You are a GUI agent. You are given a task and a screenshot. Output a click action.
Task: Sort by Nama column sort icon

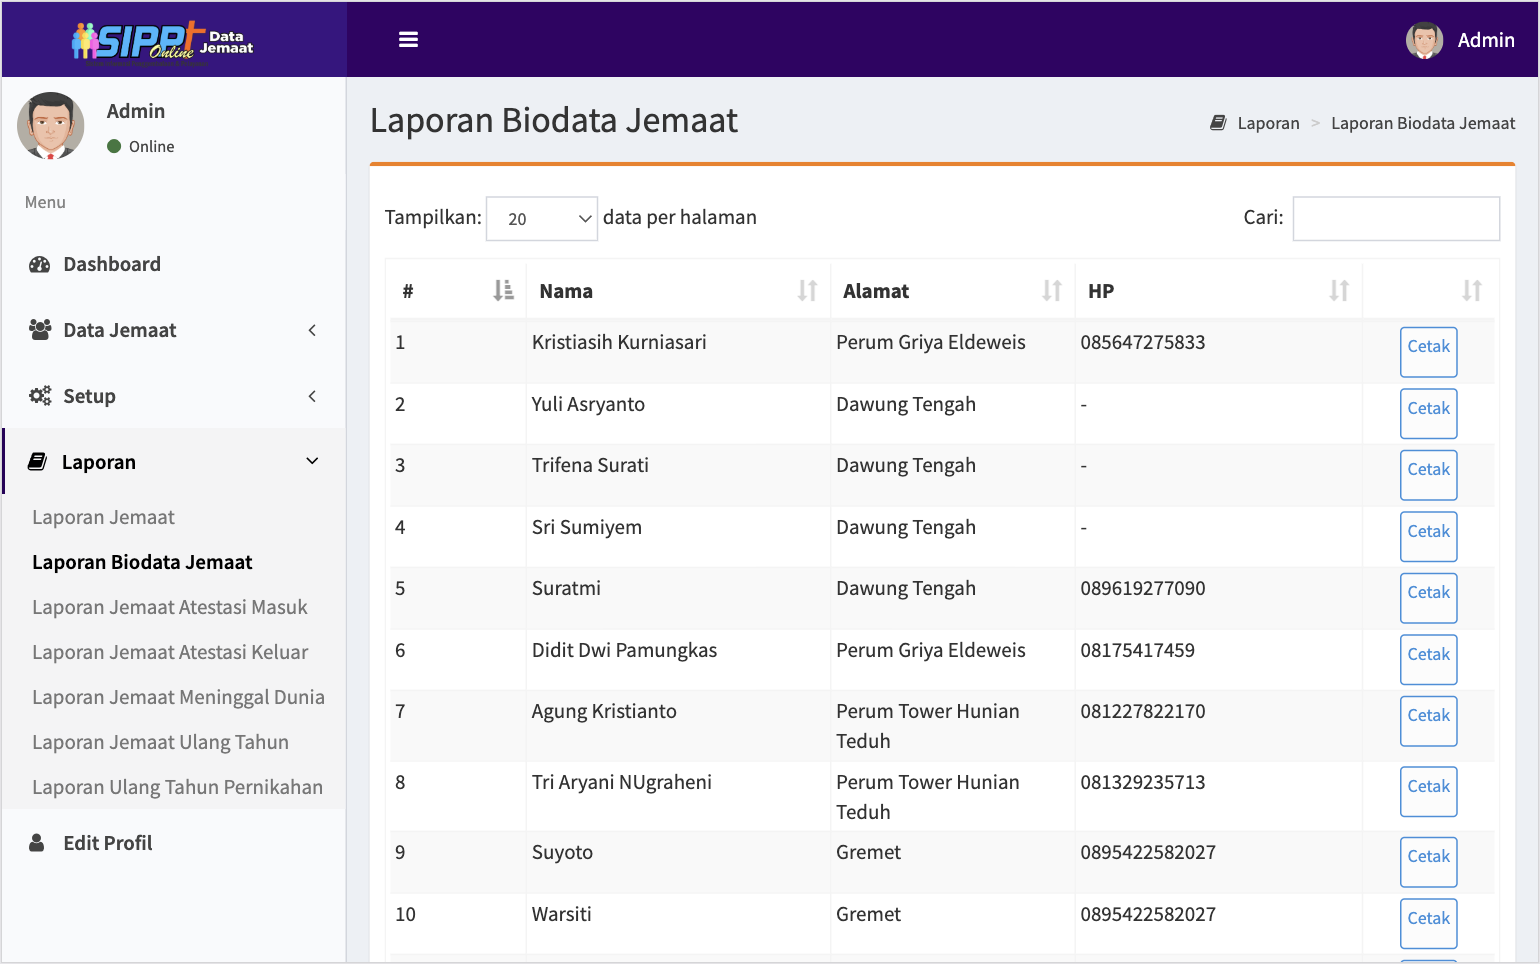807,291
